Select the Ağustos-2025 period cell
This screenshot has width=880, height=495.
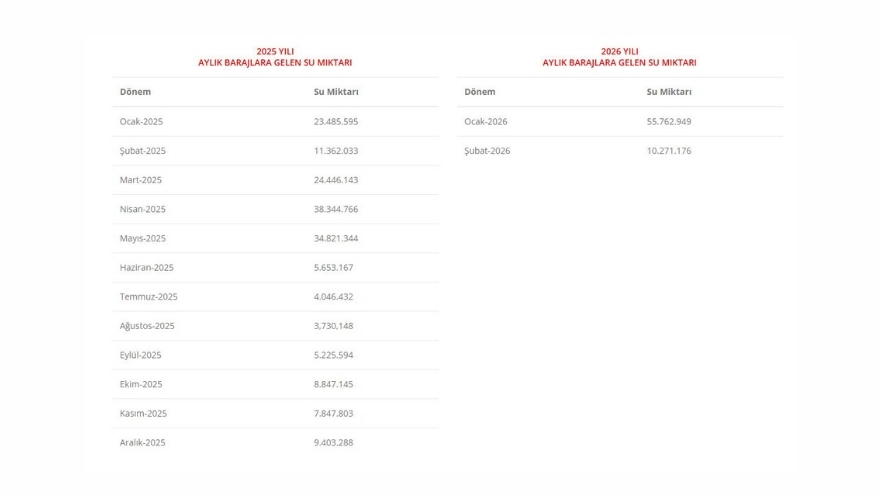[x=147, y=326]
